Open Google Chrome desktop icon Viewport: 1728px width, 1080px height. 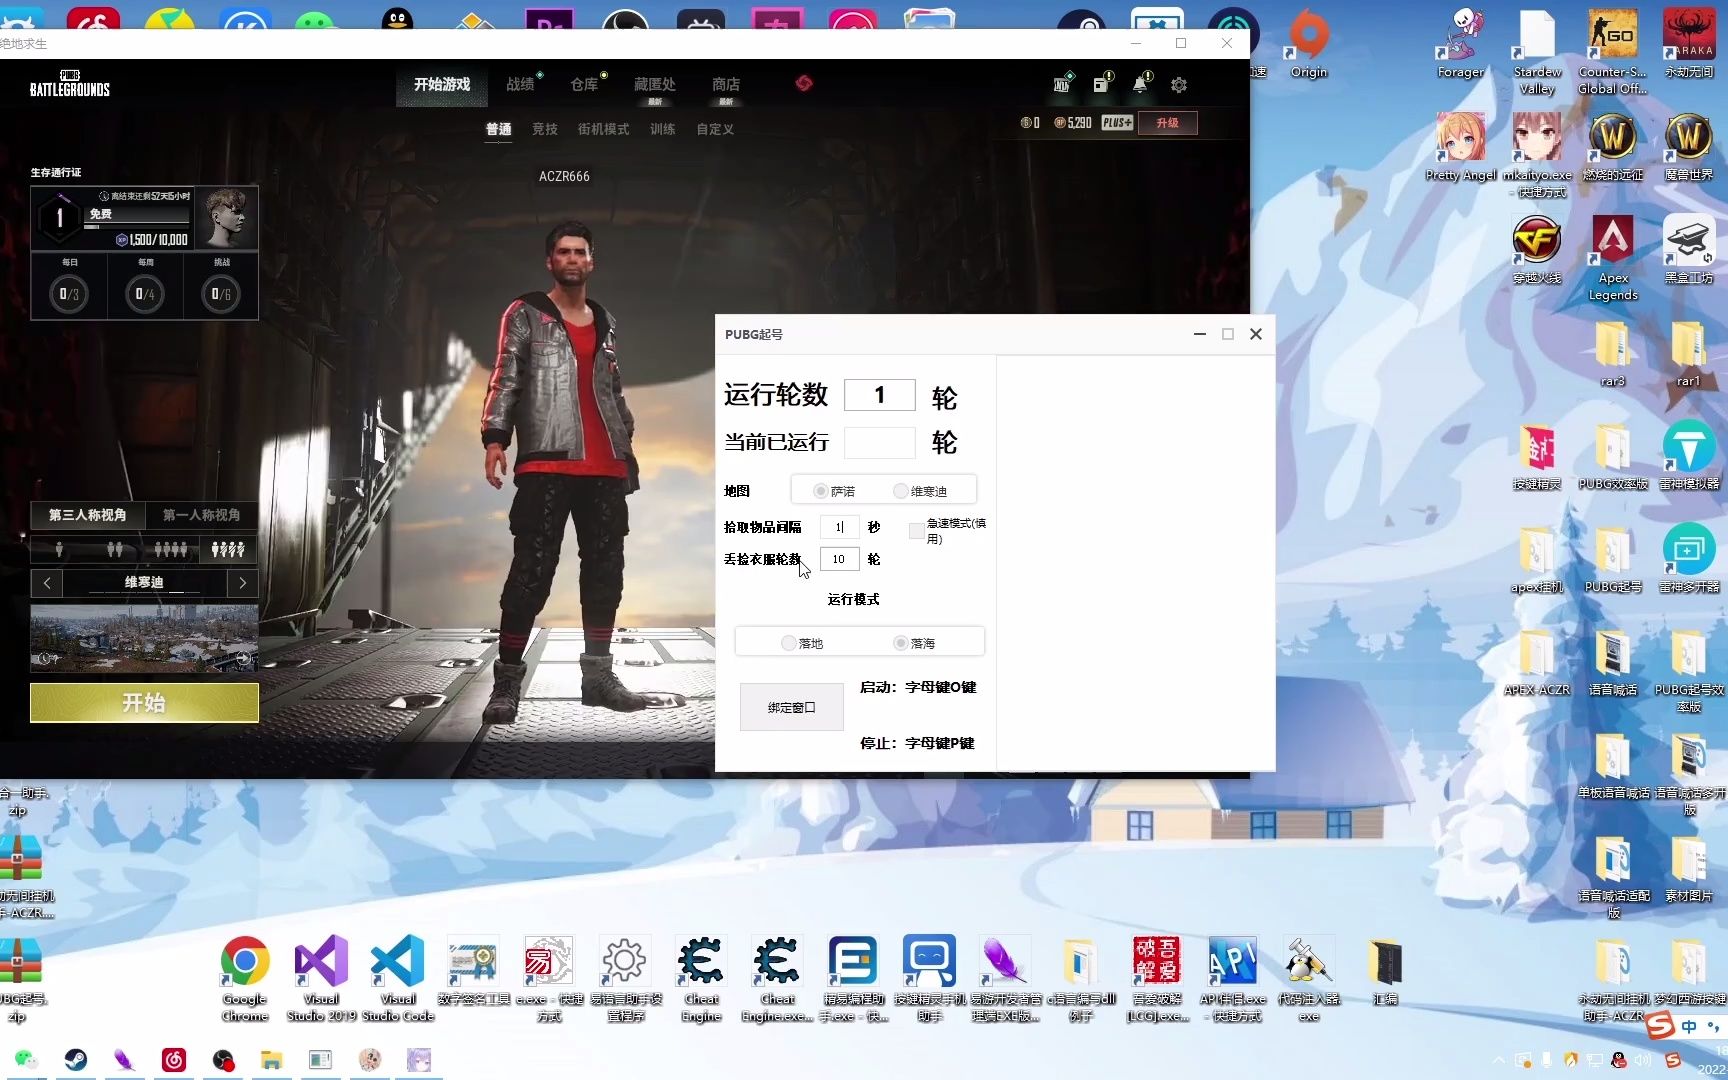tap(245, 979)
